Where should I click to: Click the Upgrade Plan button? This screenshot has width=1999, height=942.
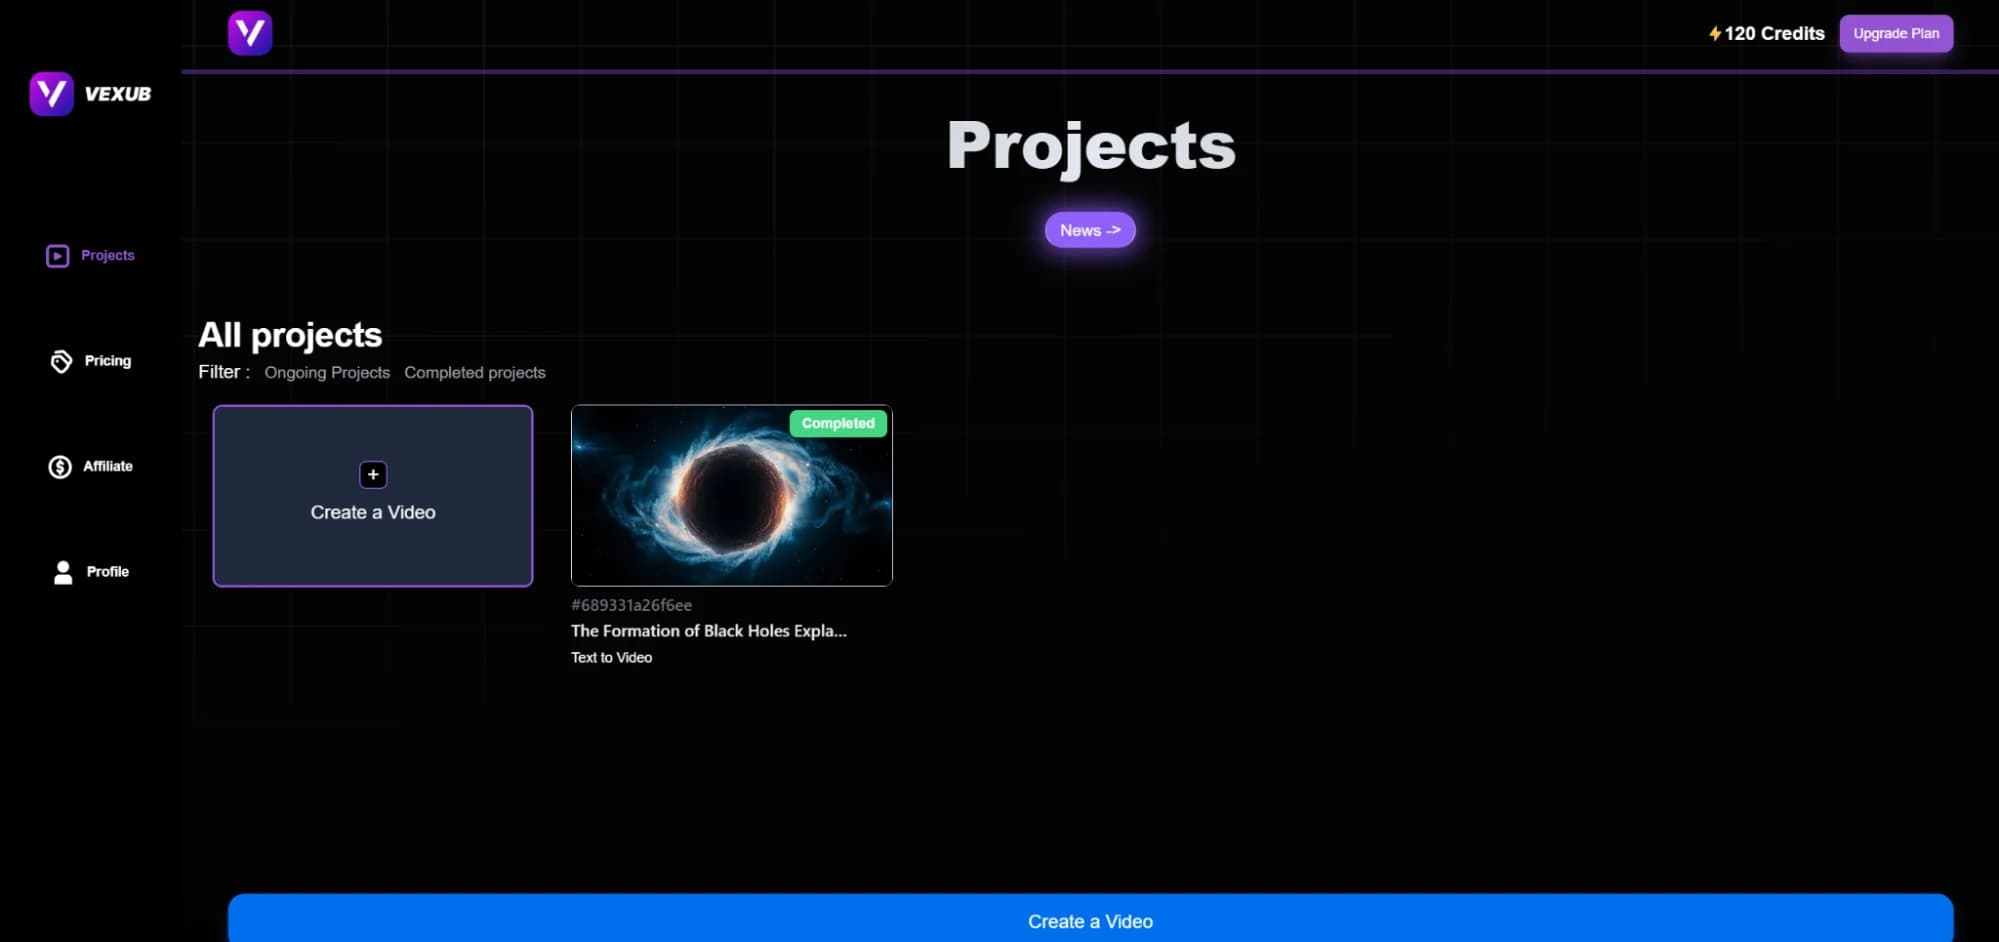[x=1896, y=33]
